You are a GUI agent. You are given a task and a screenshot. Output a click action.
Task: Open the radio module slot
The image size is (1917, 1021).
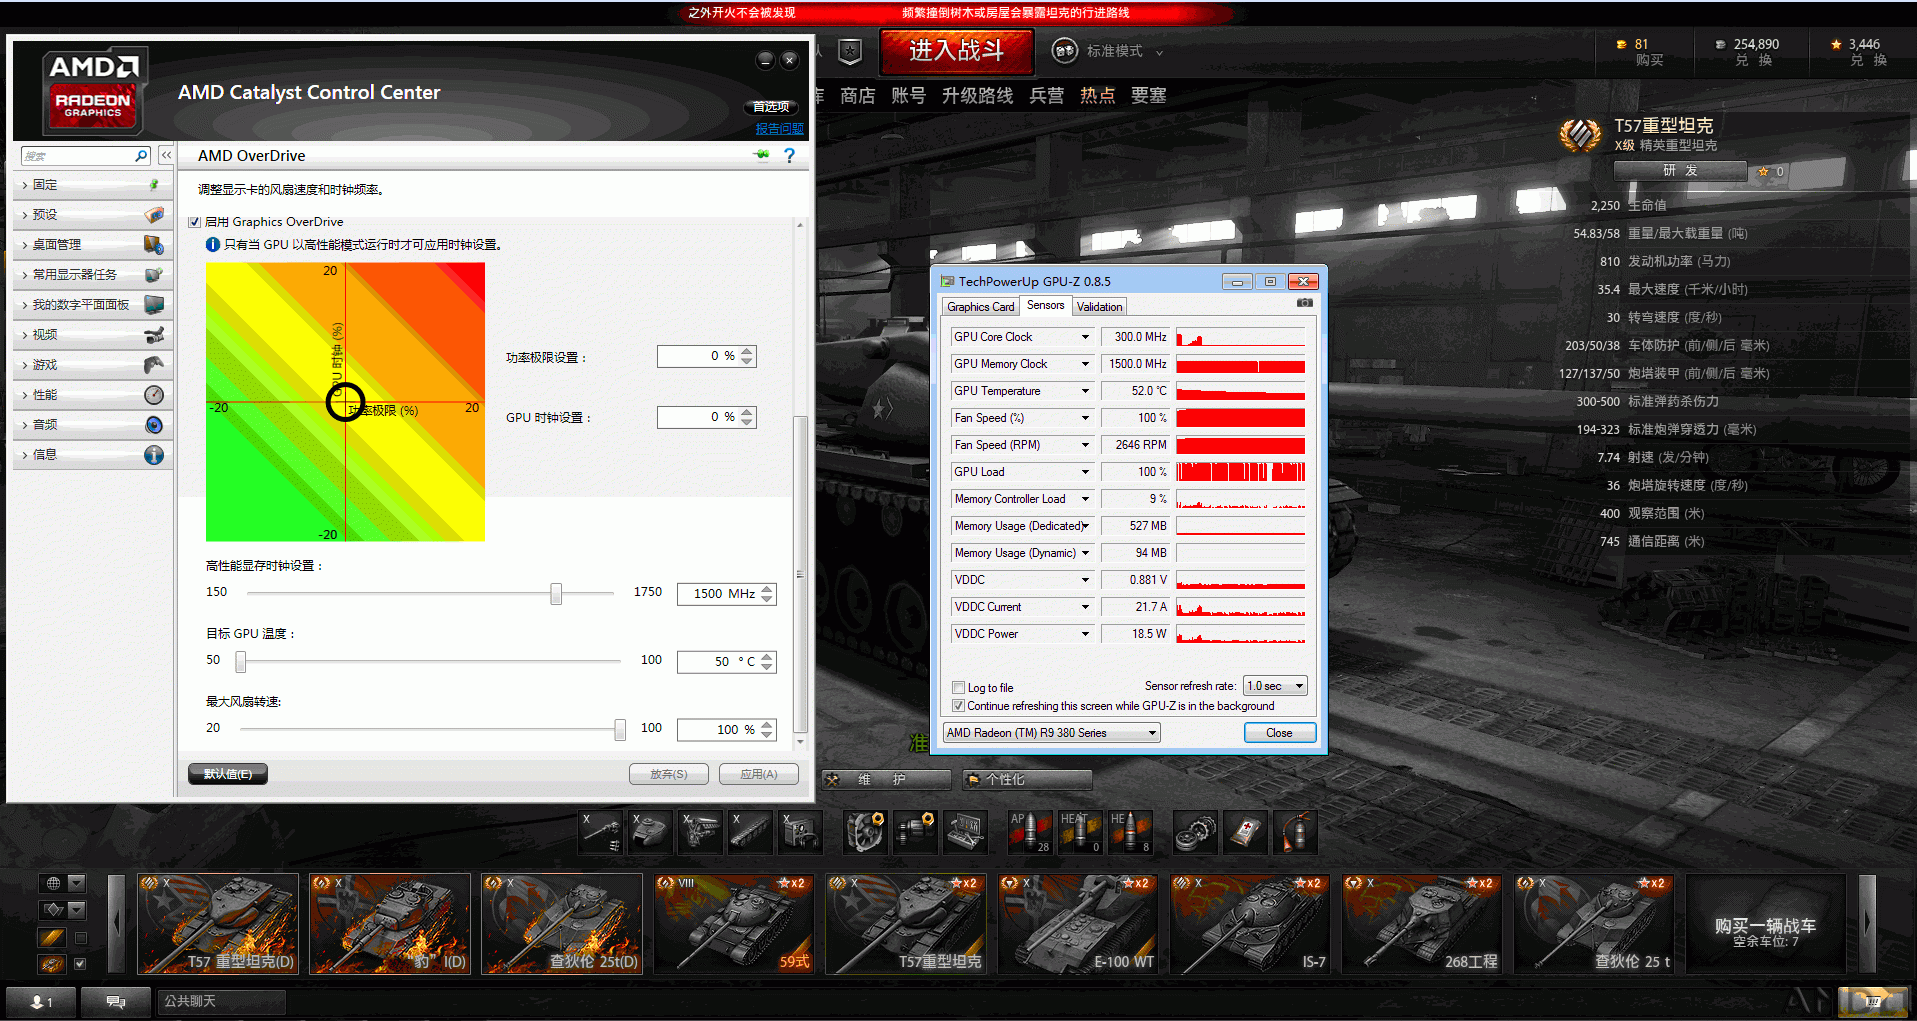(799, 832)
